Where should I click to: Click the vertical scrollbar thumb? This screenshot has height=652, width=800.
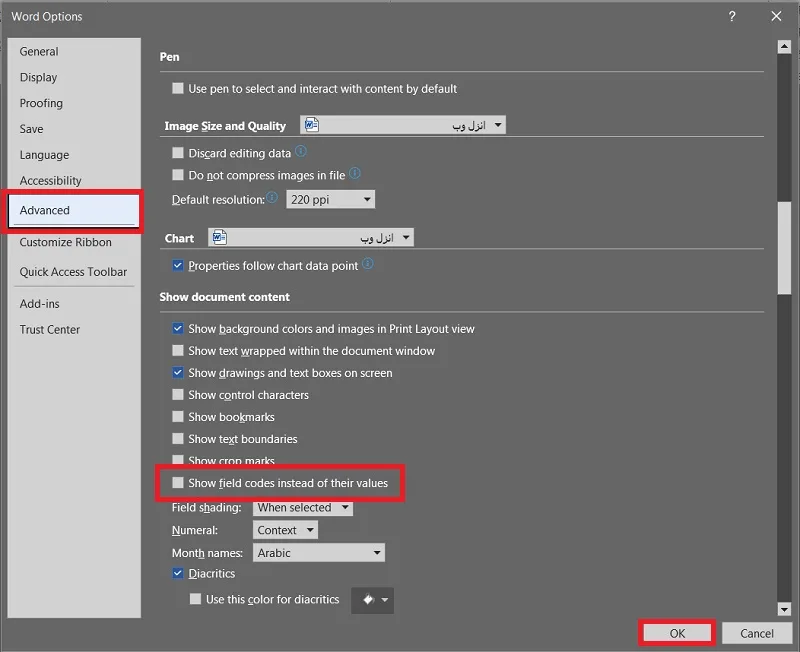point(784,248)
